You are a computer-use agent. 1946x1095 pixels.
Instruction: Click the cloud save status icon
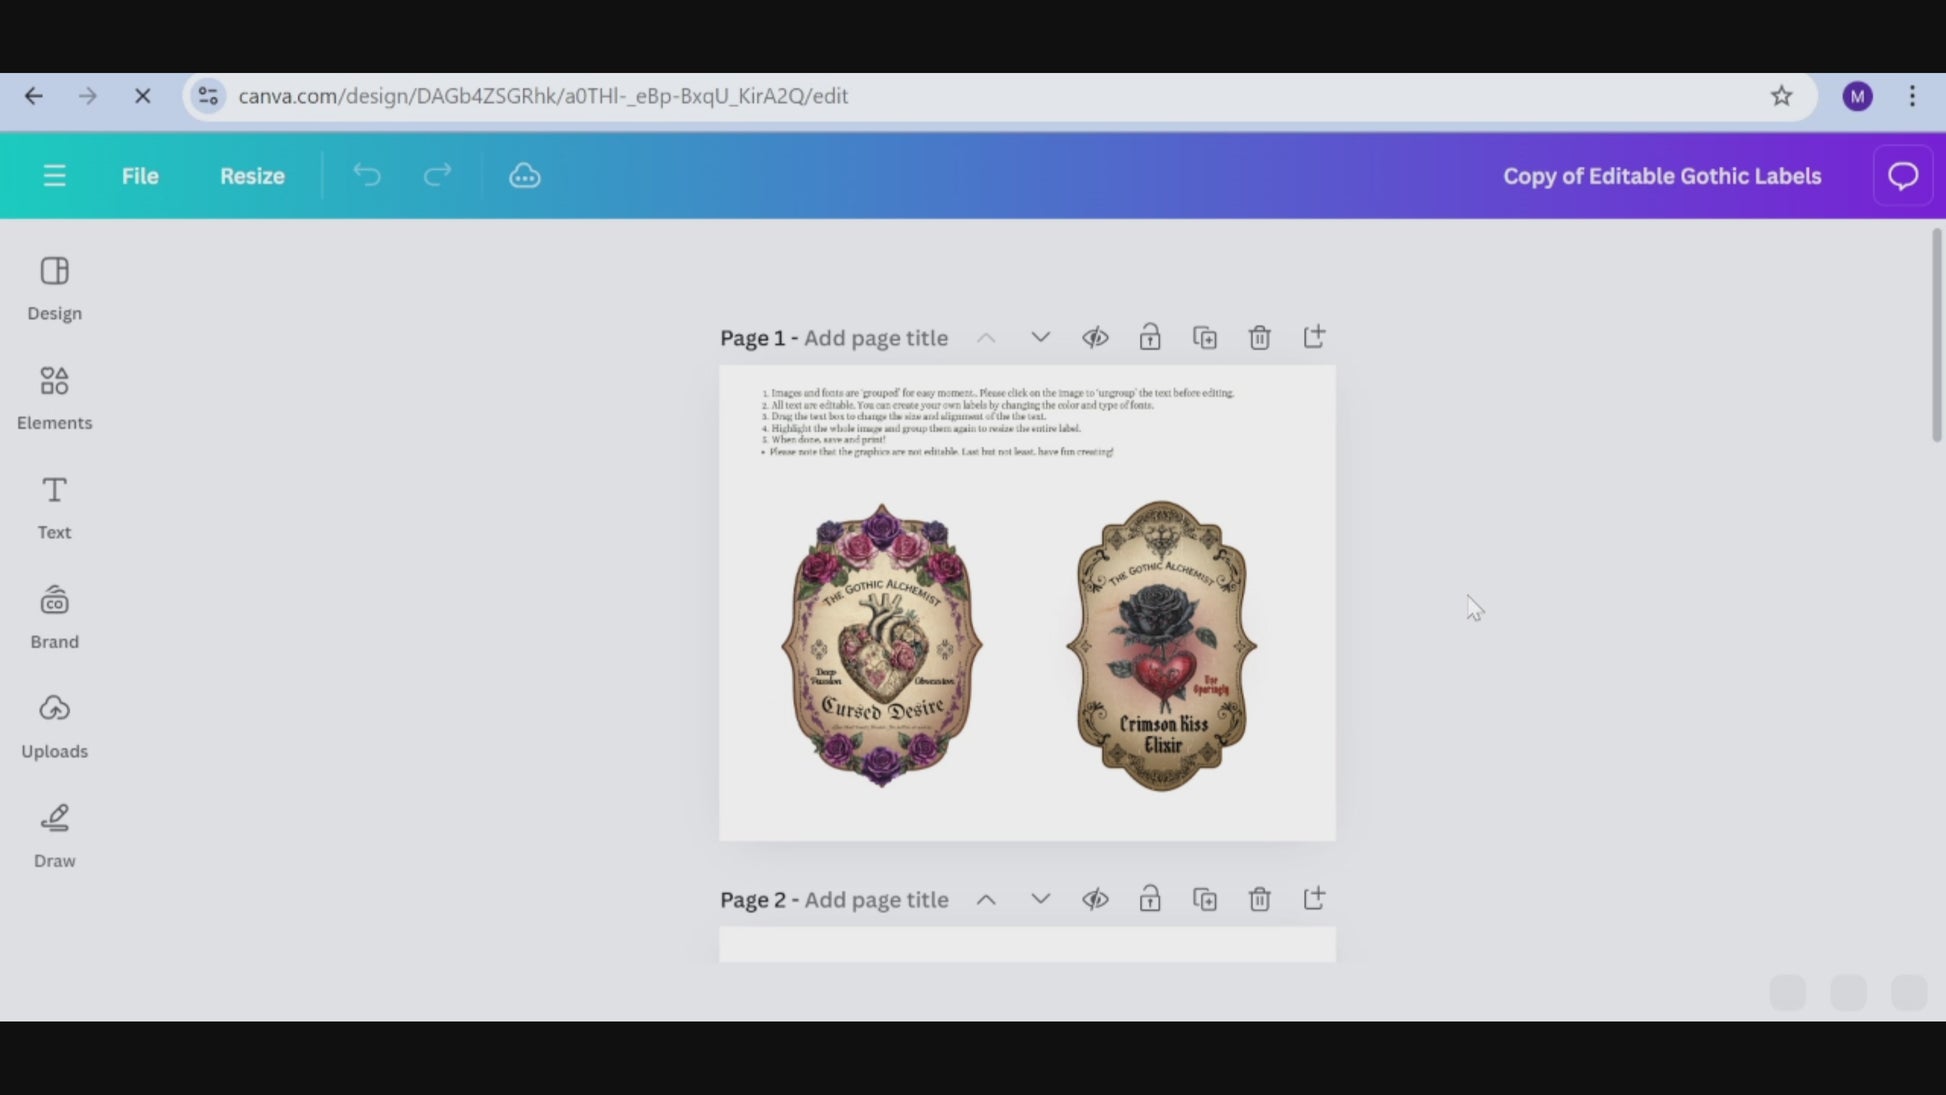point(524,176)
